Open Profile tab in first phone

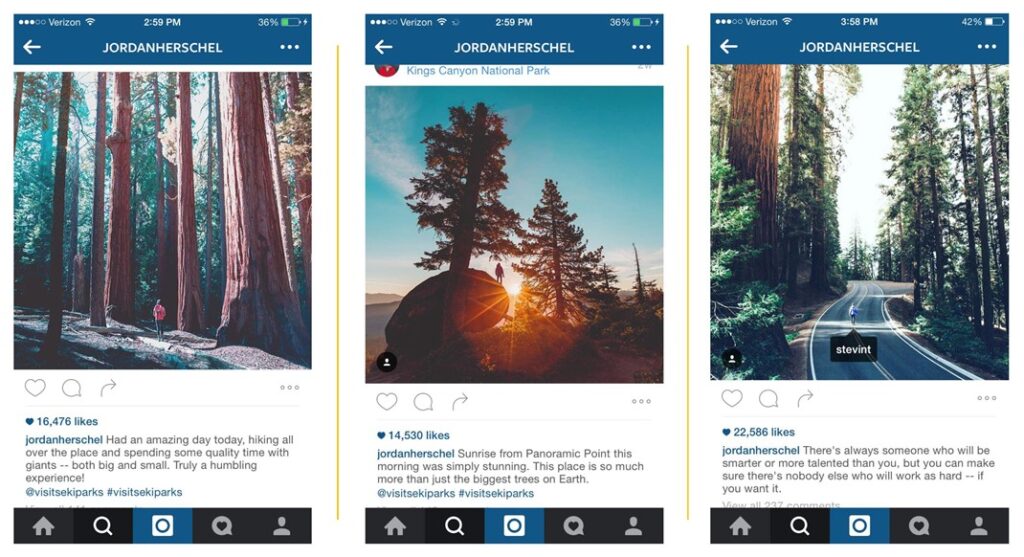tap(281, 526)
